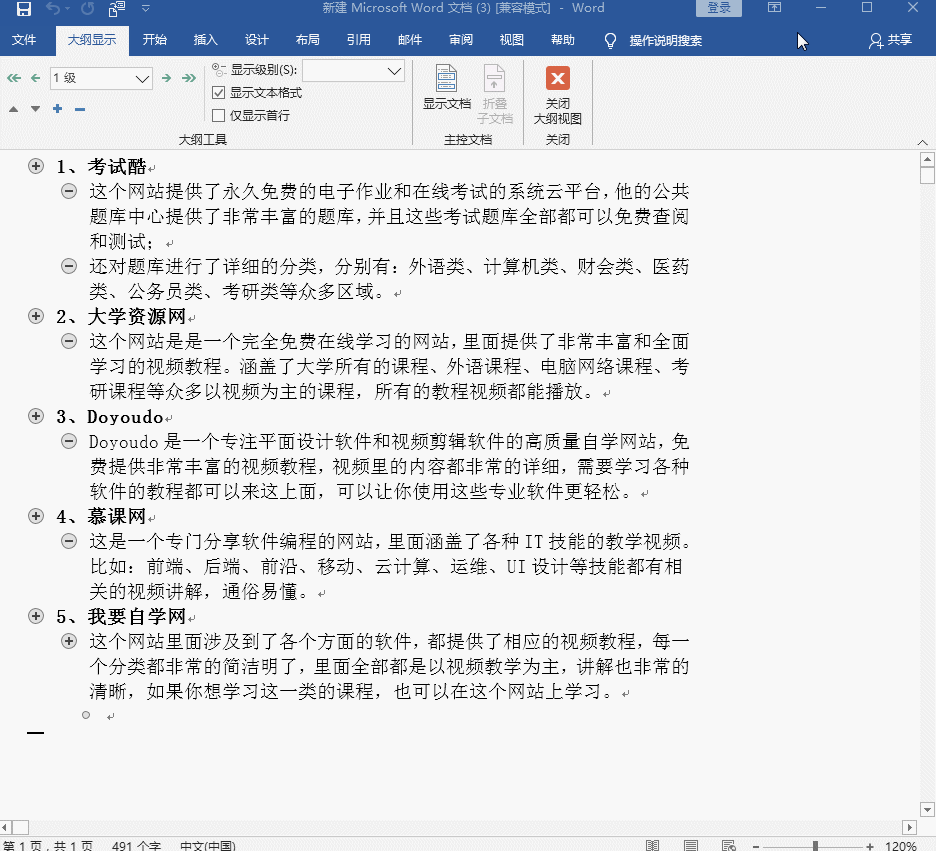The height and width of the screenshot is (851, 936).
Task: Switch to the 帮助 tab
Action: click(x=562, y=40)
